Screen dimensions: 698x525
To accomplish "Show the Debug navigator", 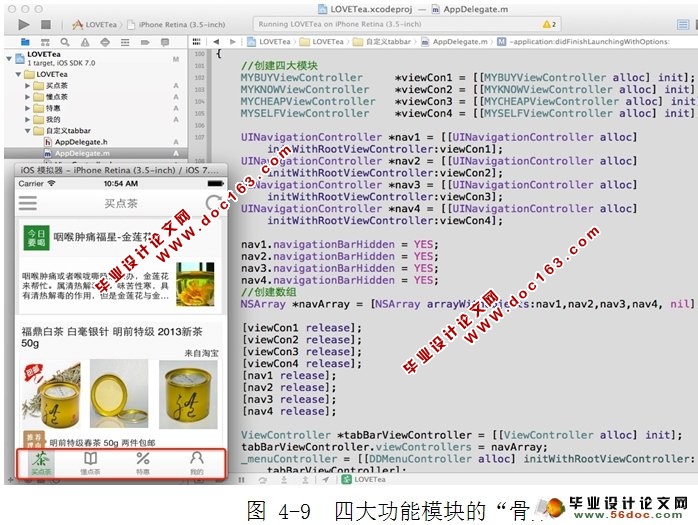I will pyautogui.click(x=125, y=42).
